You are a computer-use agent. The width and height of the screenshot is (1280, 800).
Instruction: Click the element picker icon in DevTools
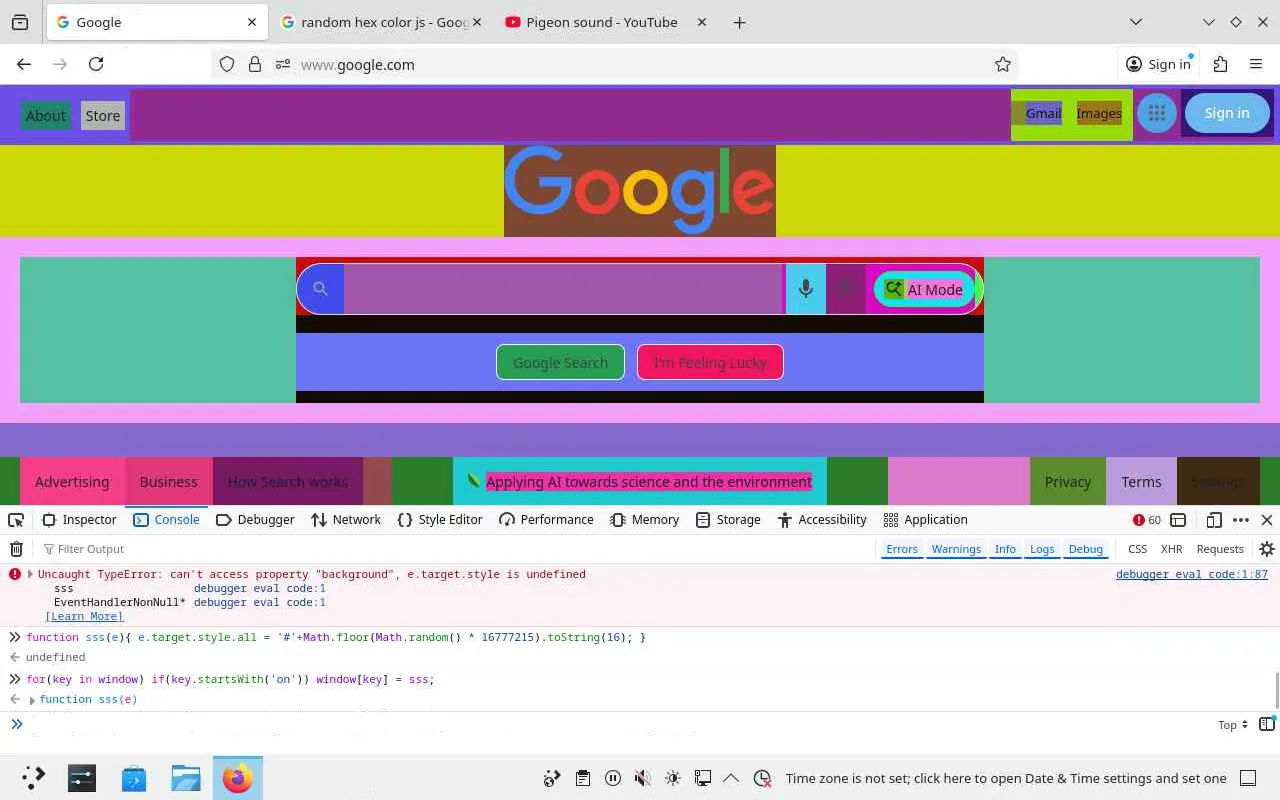click(x=16, y=520)
